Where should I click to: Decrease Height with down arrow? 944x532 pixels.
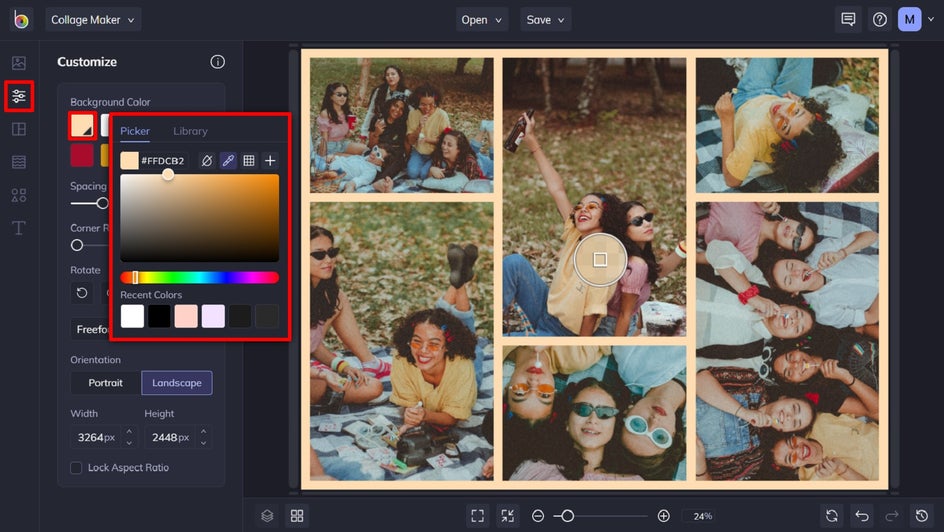point(203,444)
